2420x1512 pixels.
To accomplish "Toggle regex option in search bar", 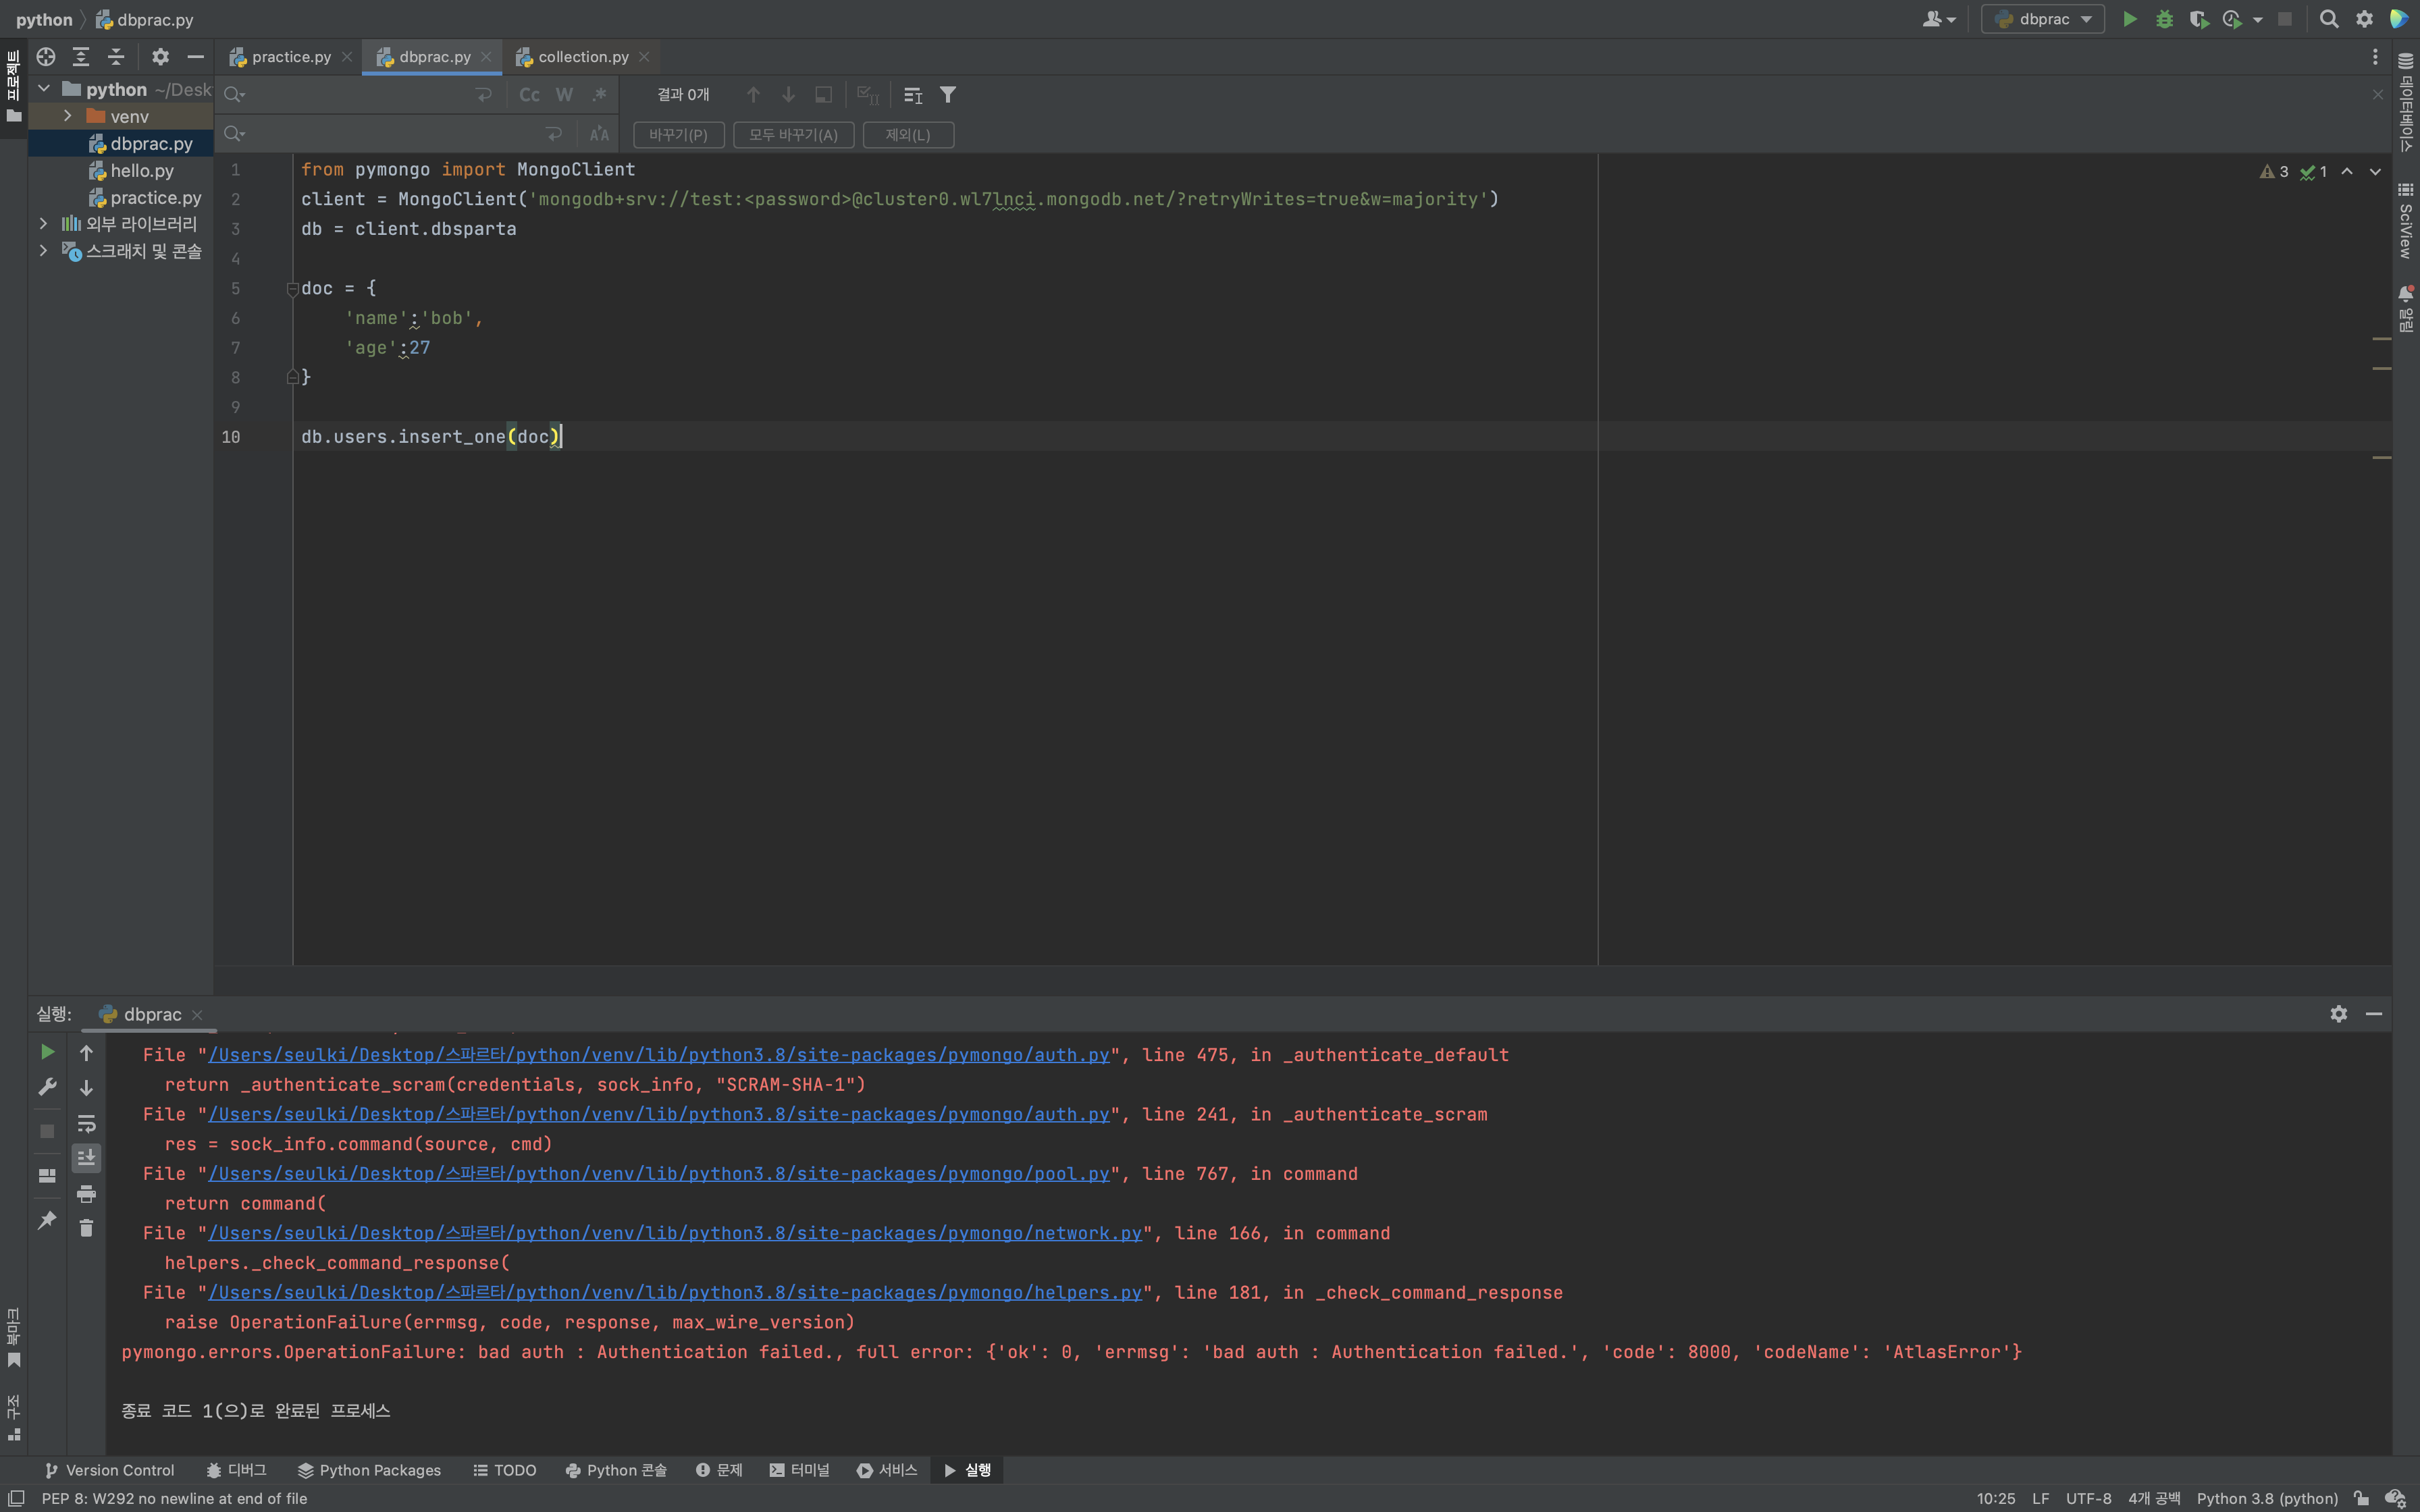I will [599, 95].
